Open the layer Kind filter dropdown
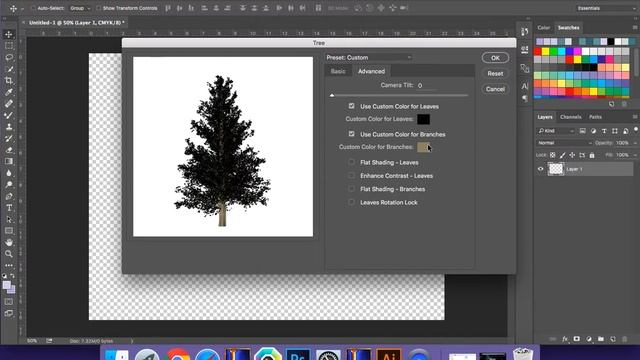Image resolution: width=640 pixels, height=360 pixels. coord(556,131)
